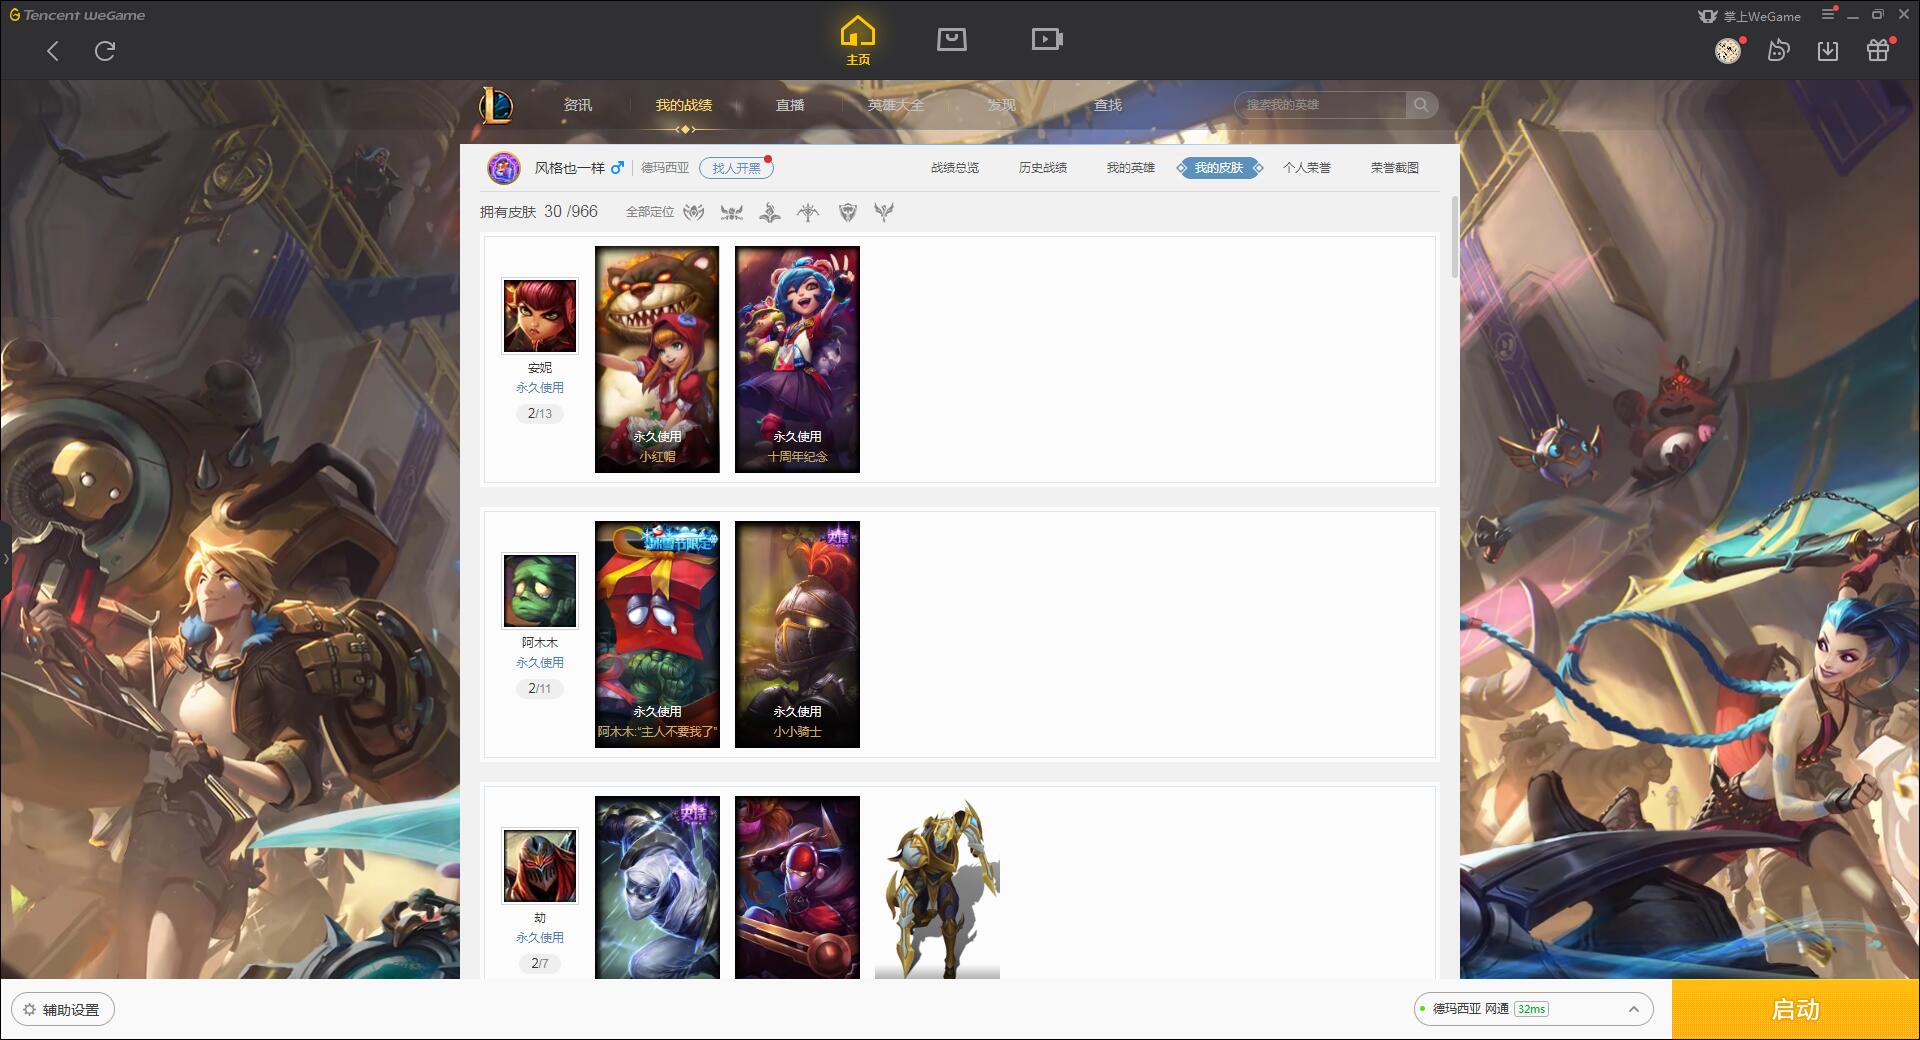Open the 小红帽 Annie skin card
Image resolution: width=1920 pixels, height=1040 pixels.
click(x=657, y=359)
